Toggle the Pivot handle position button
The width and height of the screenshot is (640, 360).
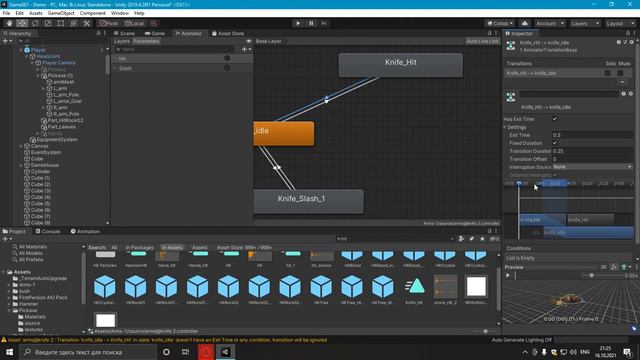pyautogui.click(x=109, y=23)
